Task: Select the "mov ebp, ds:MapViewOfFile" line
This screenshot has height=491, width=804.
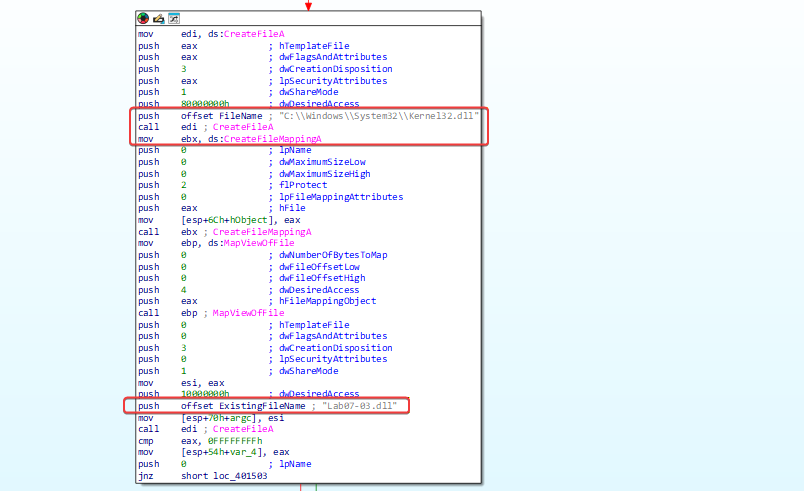Action: point(216,243)
